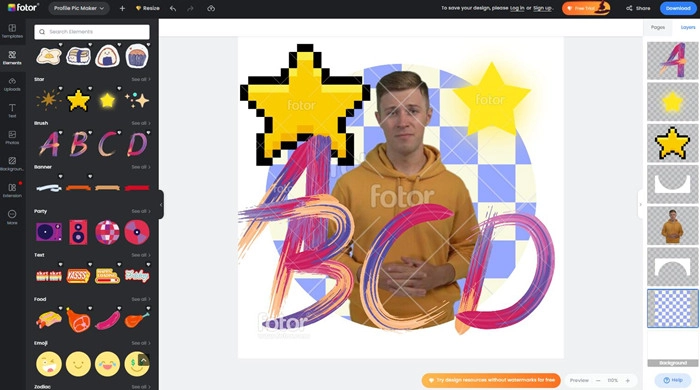The height and width of the screenshot is (390, 700).
Task: Add the speaker party element
Action: tap(78, 232)
